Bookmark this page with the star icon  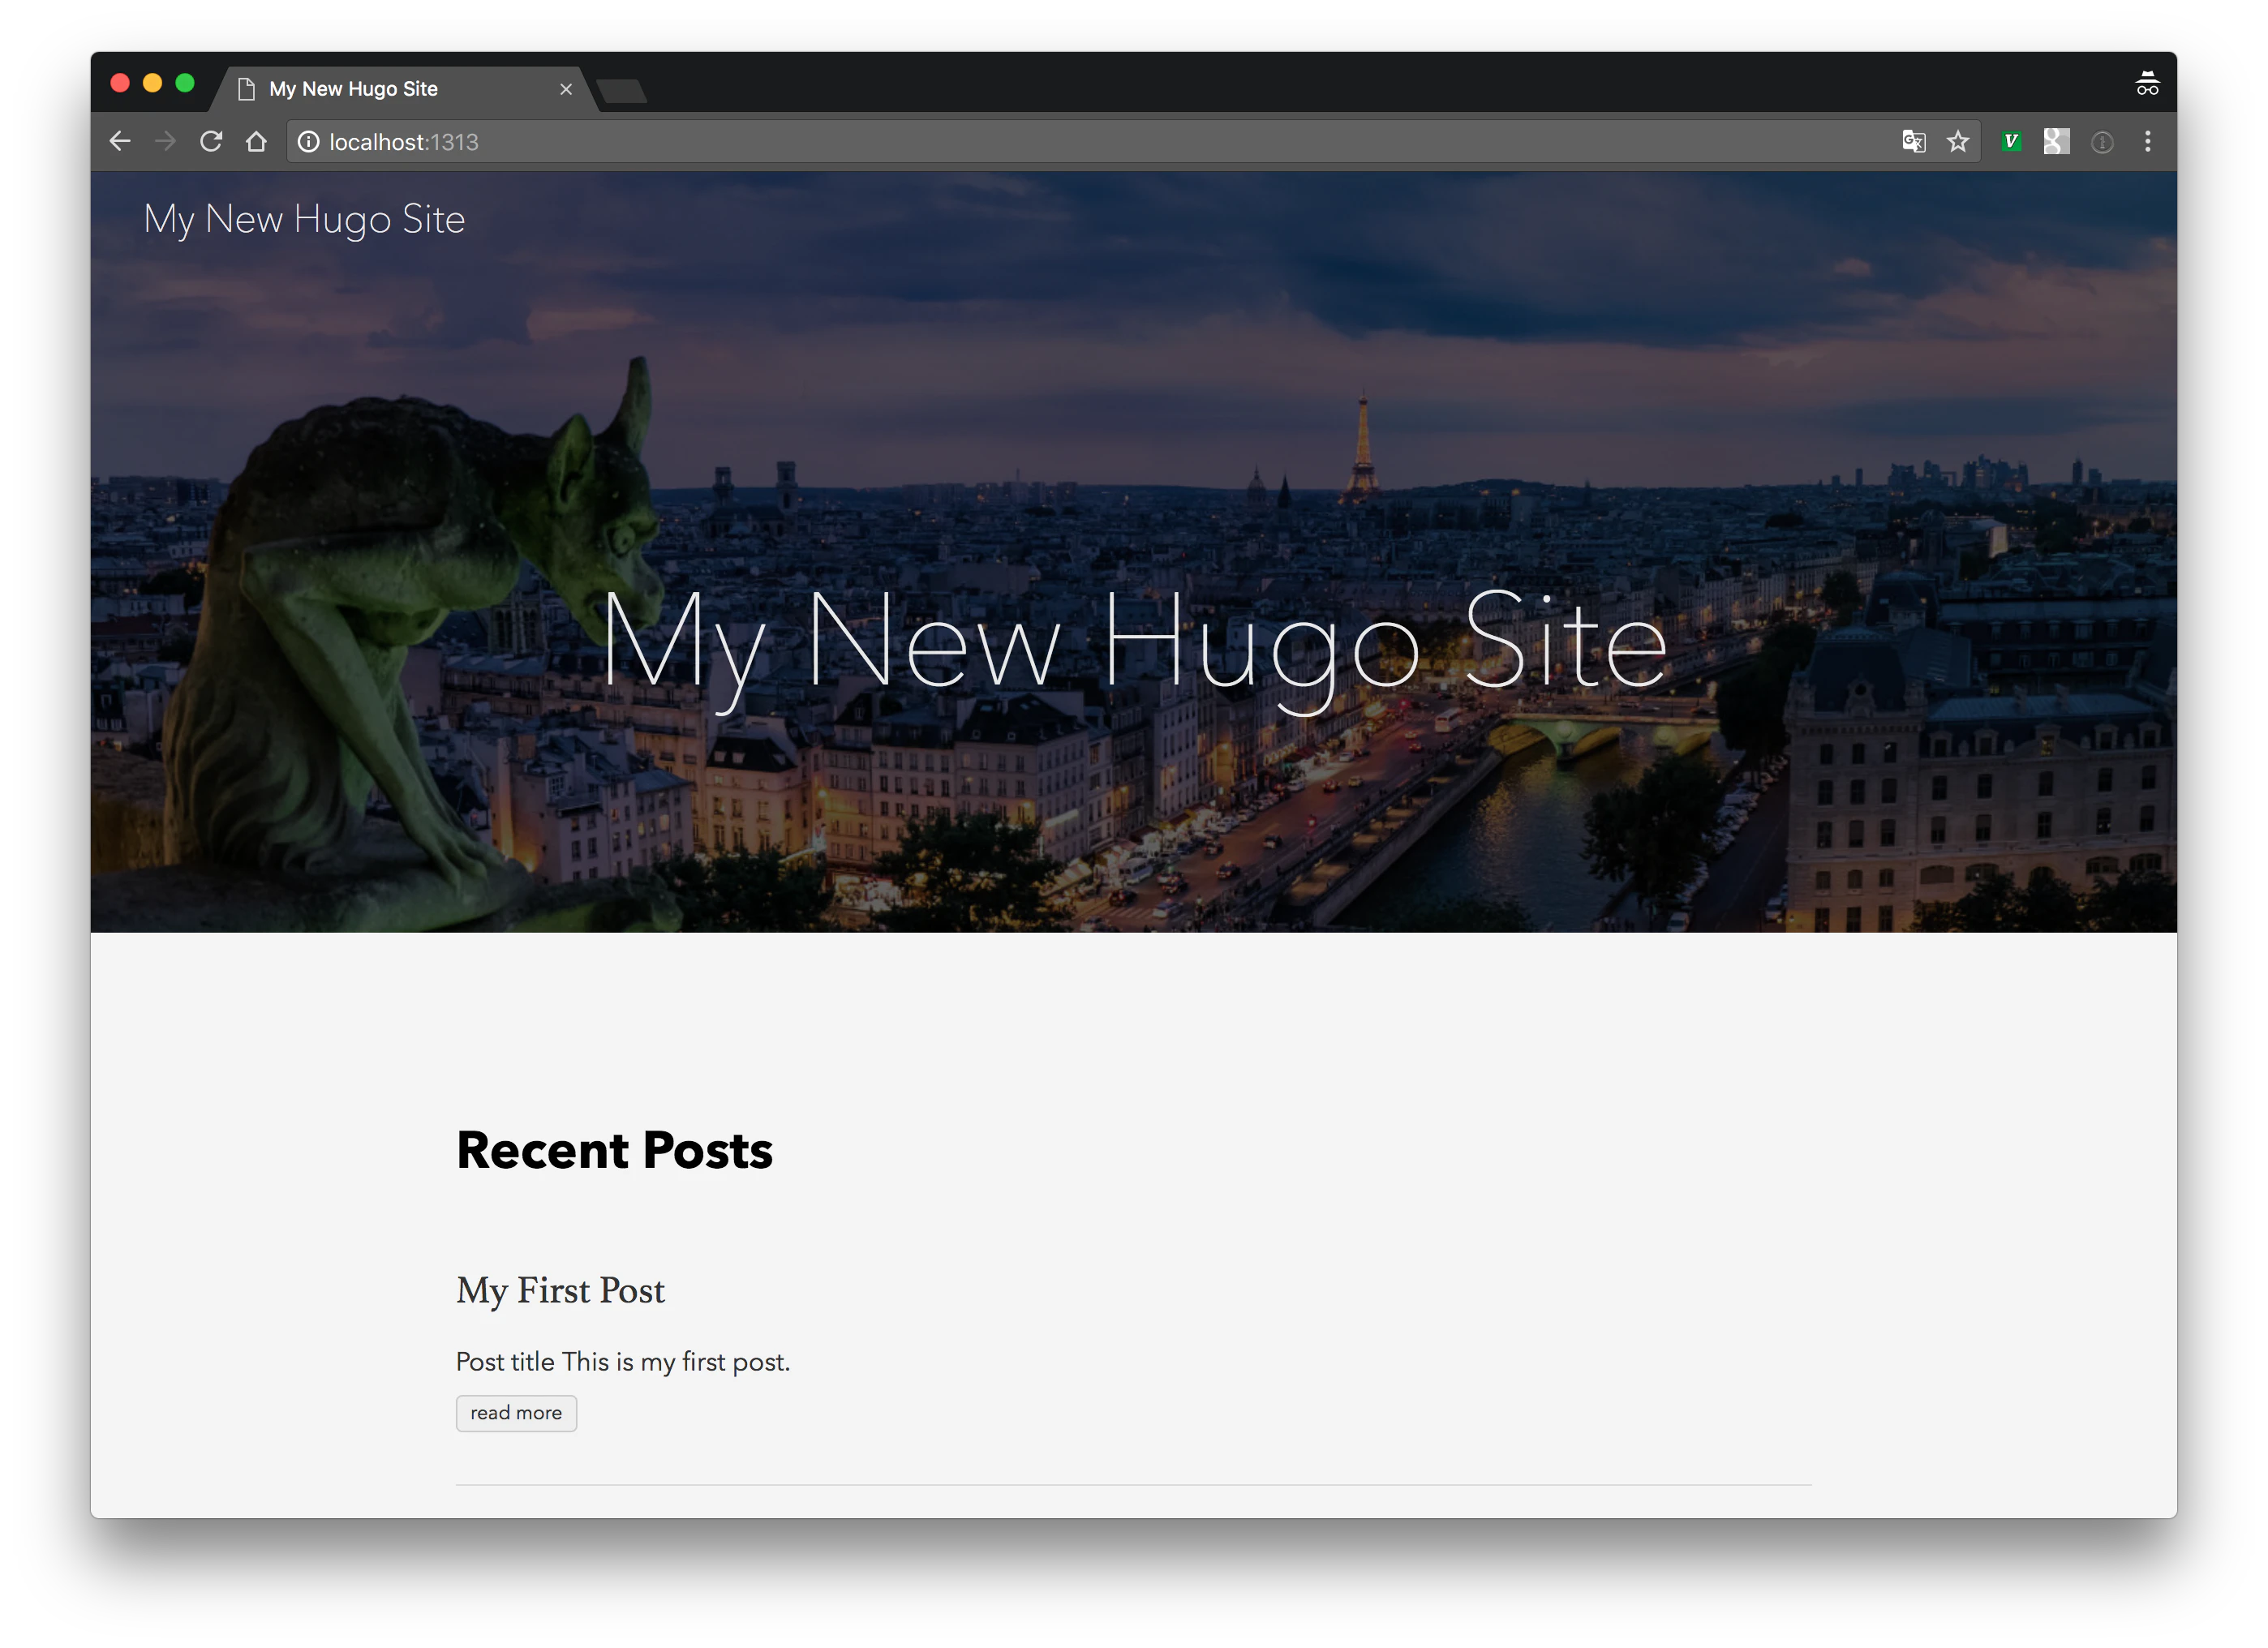[1958, 142]
